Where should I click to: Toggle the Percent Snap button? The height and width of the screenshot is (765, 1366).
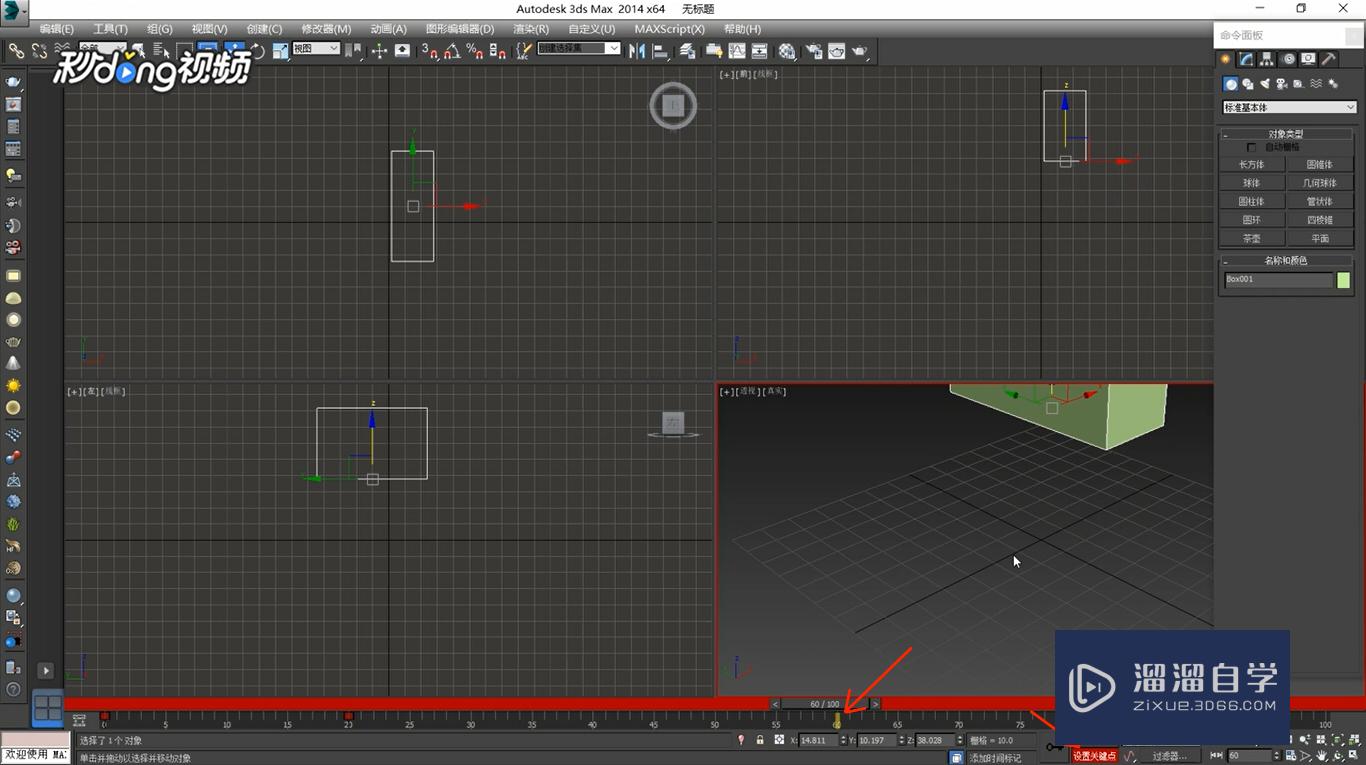pyautogui.click(x=474, y=50)
